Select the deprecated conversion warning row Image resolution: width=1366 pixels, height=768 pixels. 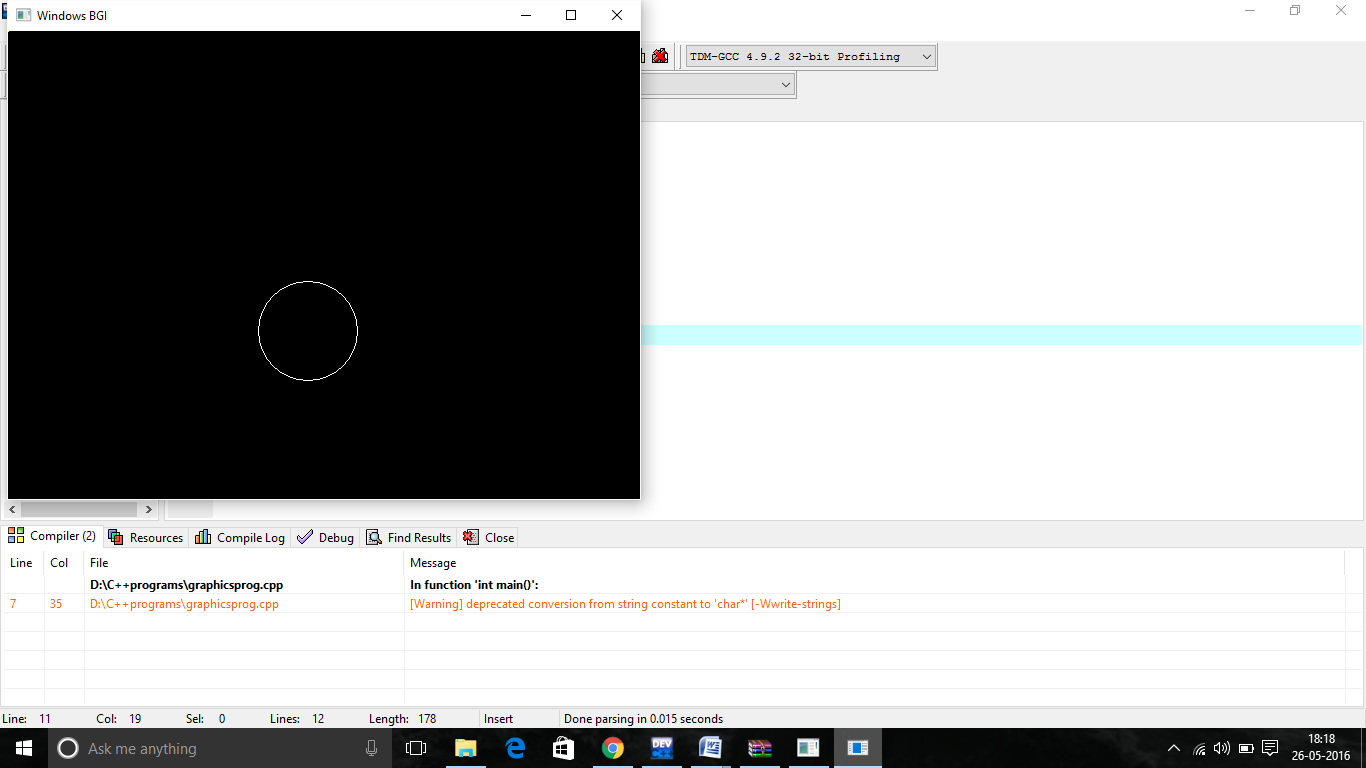(x=674, y=604)
